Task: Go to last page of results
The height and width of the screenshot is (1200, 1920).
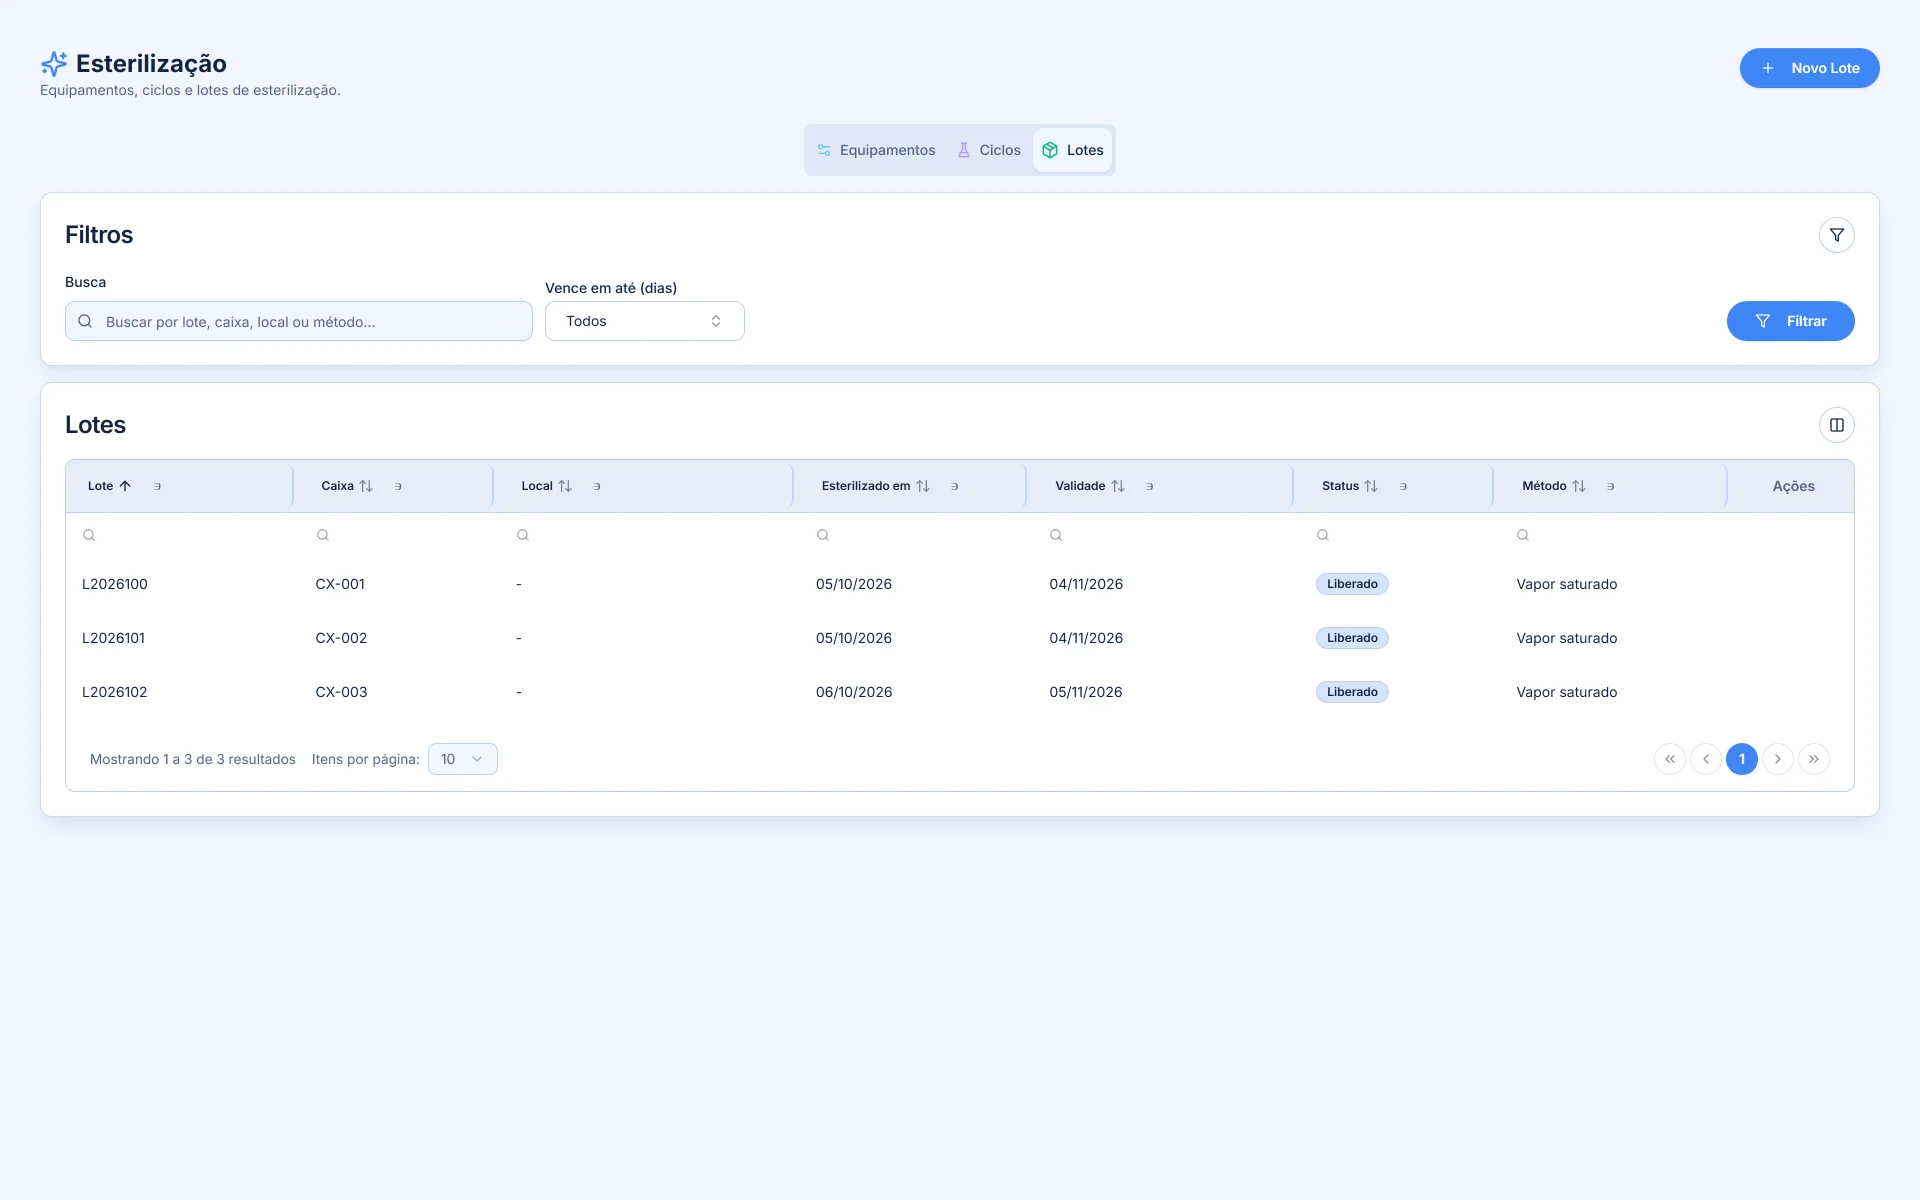Action: [x=1814, y=759]
